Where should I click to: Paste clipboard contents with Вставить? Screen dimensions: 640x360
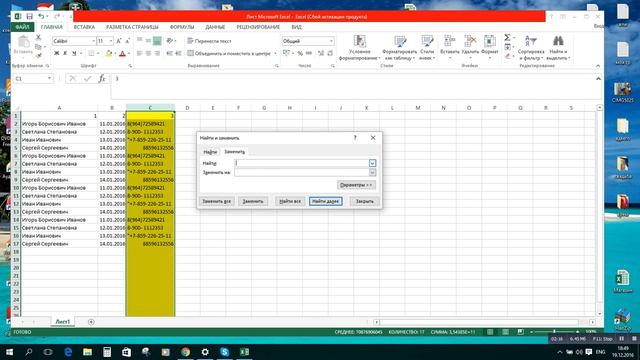click(23, 45)
